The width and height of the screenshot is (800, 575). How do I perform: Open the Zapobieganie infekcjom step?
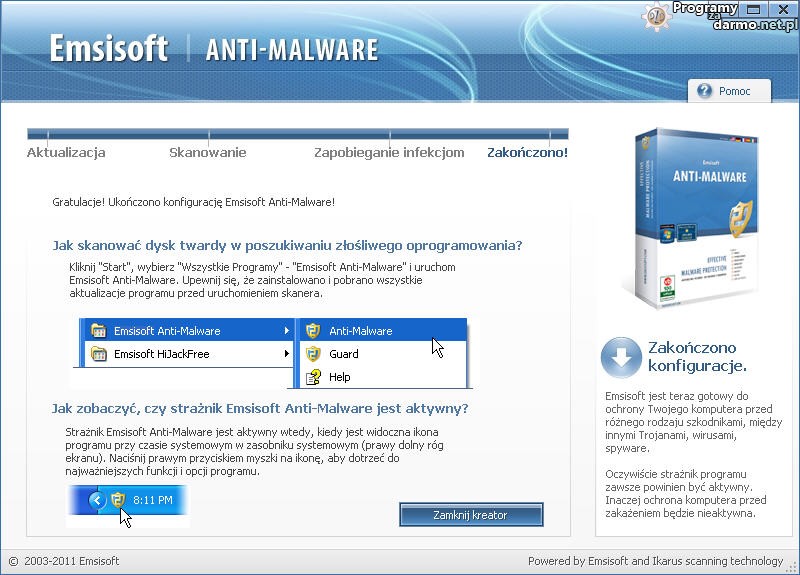pos(389,153)
